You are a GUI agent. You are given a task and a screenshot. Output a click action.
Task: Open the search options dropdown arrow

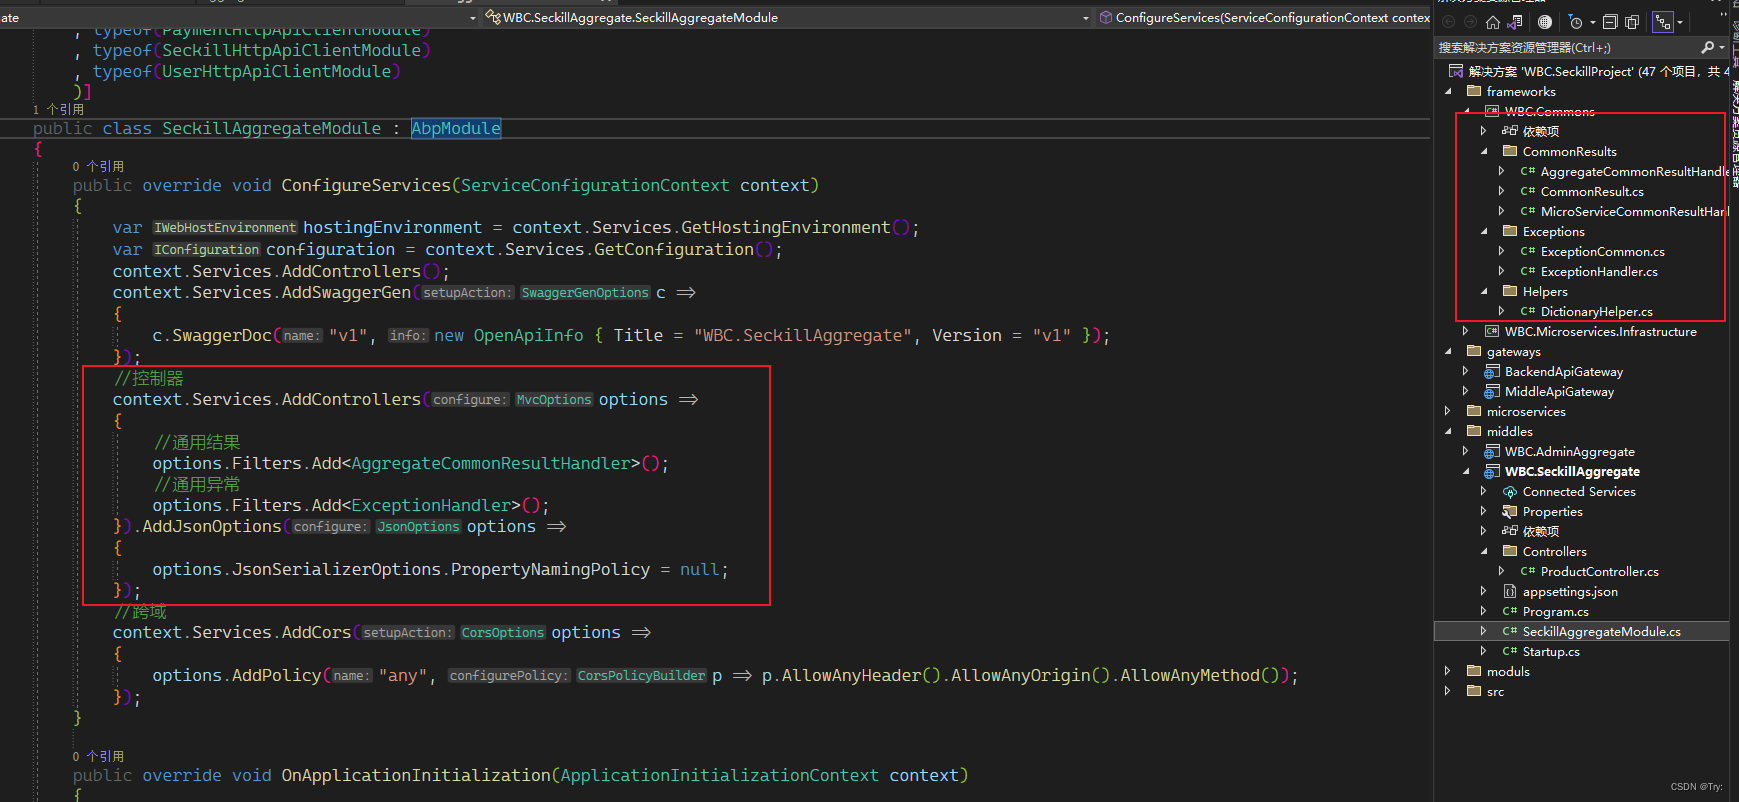coord(1721,47)
